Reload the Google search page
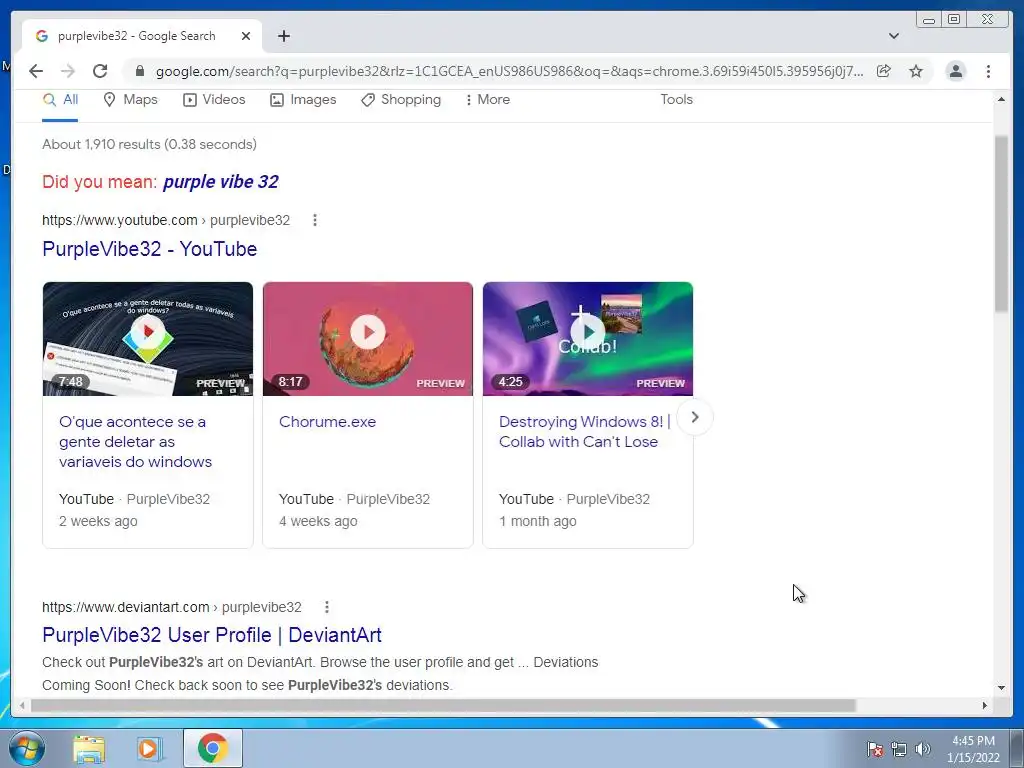 coord(100,71)
